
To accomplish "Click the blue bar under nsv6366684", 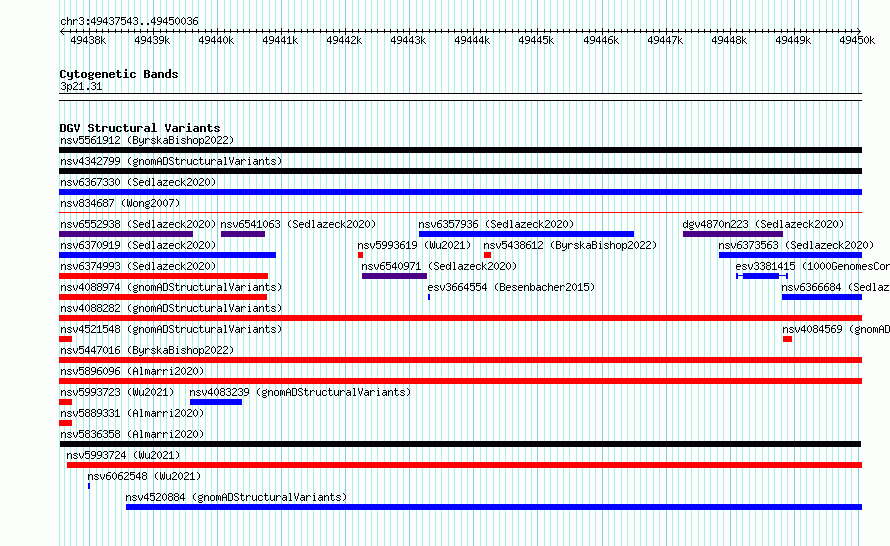I will [822, 297].
